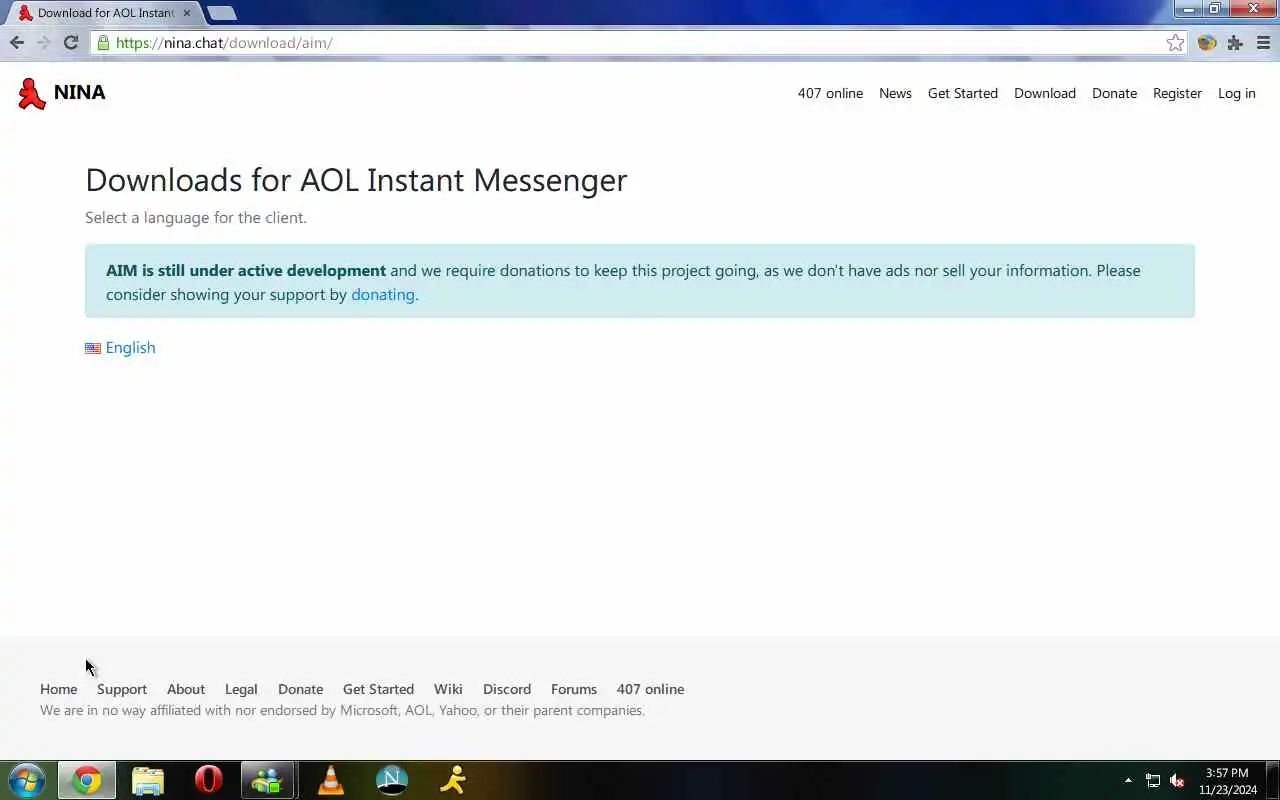Click the Chrome icon in the taskbar
Screen dimensions: 1280x800
(87, 780)
